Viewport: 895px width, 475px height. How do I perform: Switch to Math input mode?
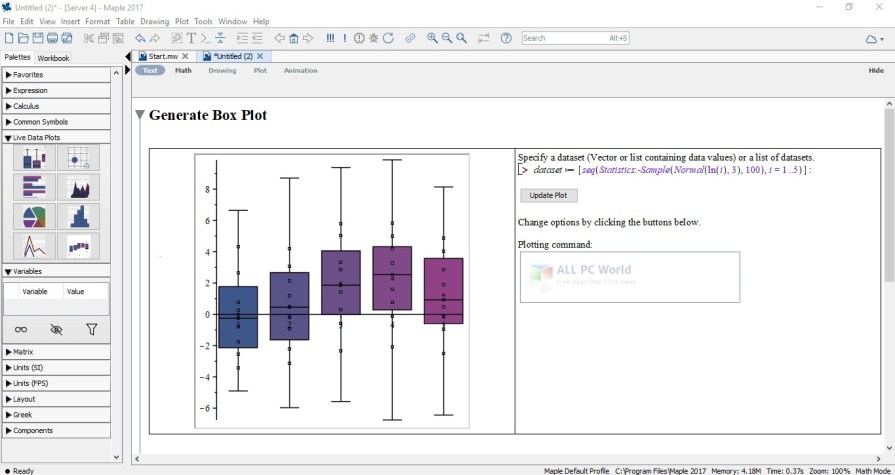point(183,71)
